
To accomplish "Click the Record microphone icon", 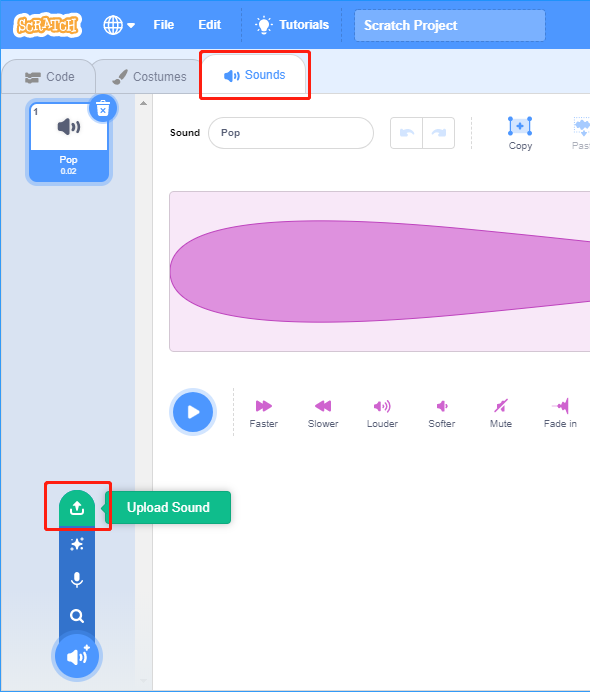I will click(77, 580).
